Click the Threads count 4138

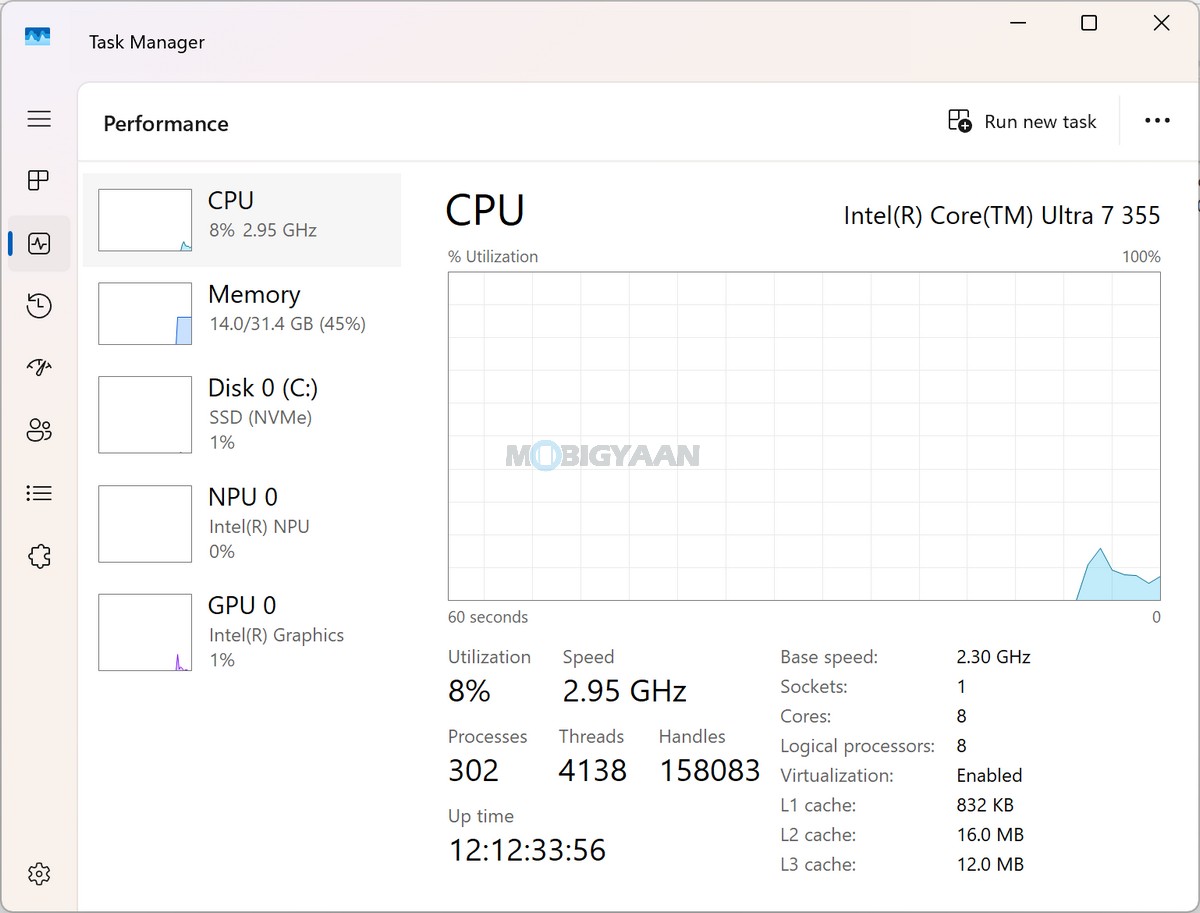[593, 770]
